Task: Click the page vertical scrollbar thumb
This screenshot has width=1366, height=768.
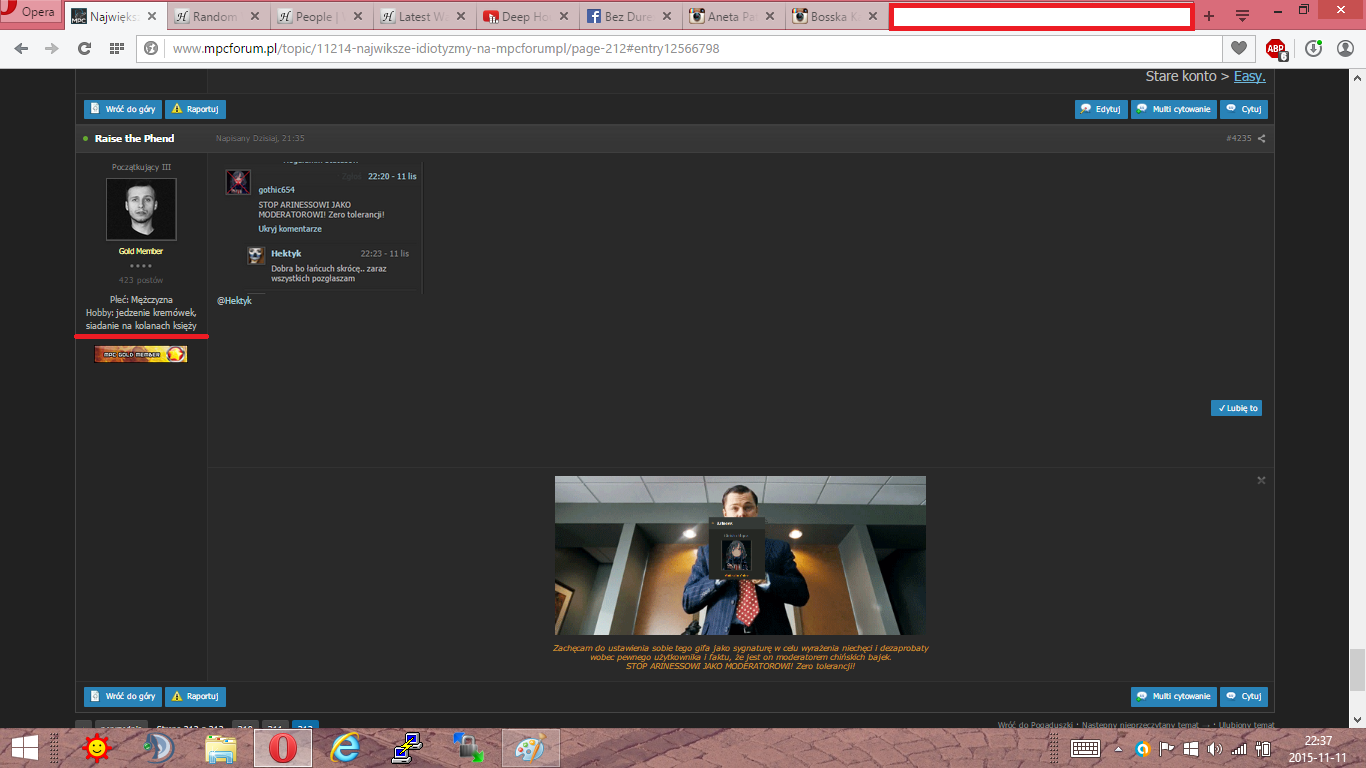Action: point(1357,669)
